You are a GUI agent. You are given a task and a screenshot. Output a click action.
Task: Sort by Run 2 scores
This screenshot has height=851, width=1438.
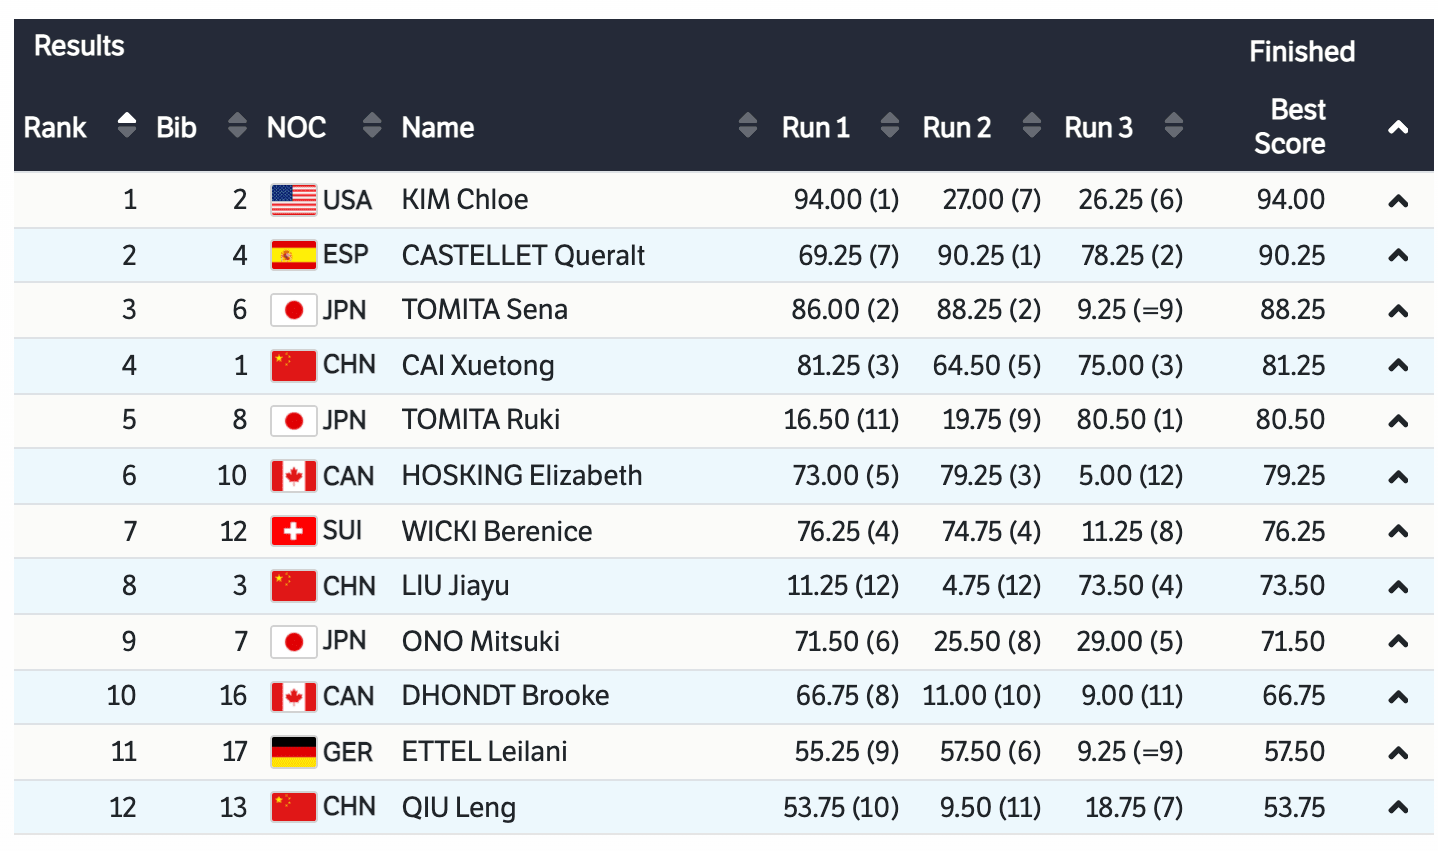(1032, 126)
